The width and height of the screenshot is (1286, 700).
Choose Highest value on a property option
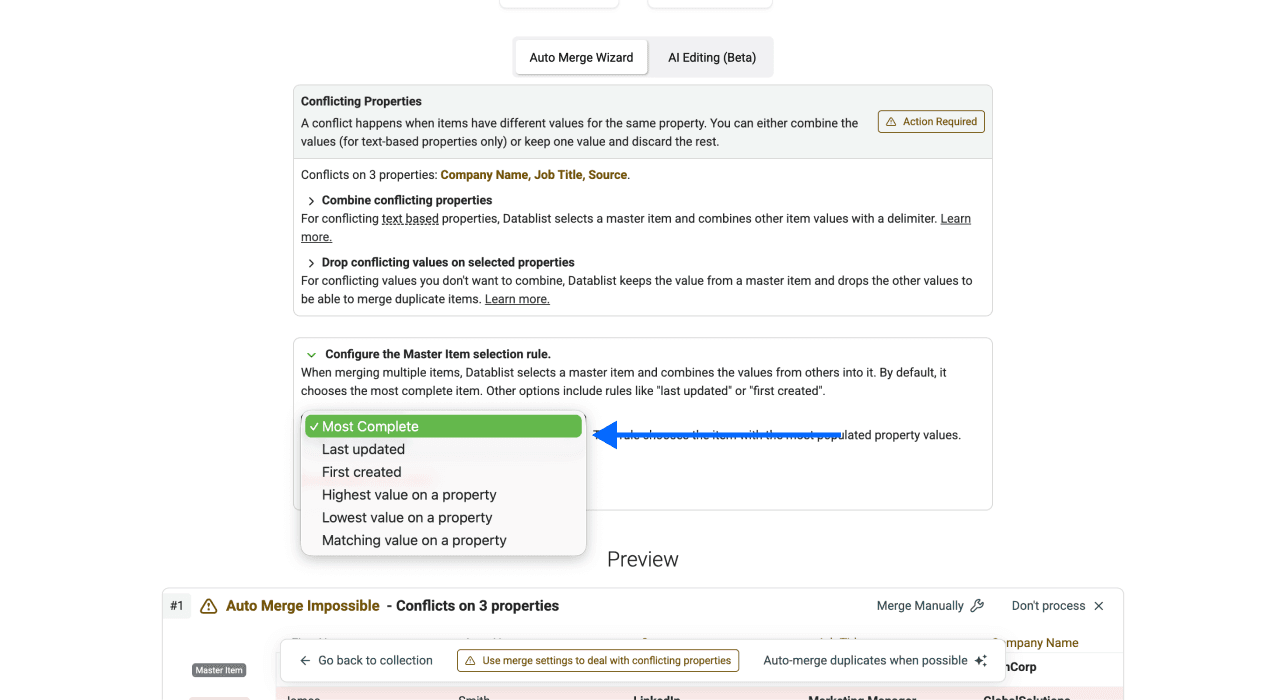click(x=408, y=494)
